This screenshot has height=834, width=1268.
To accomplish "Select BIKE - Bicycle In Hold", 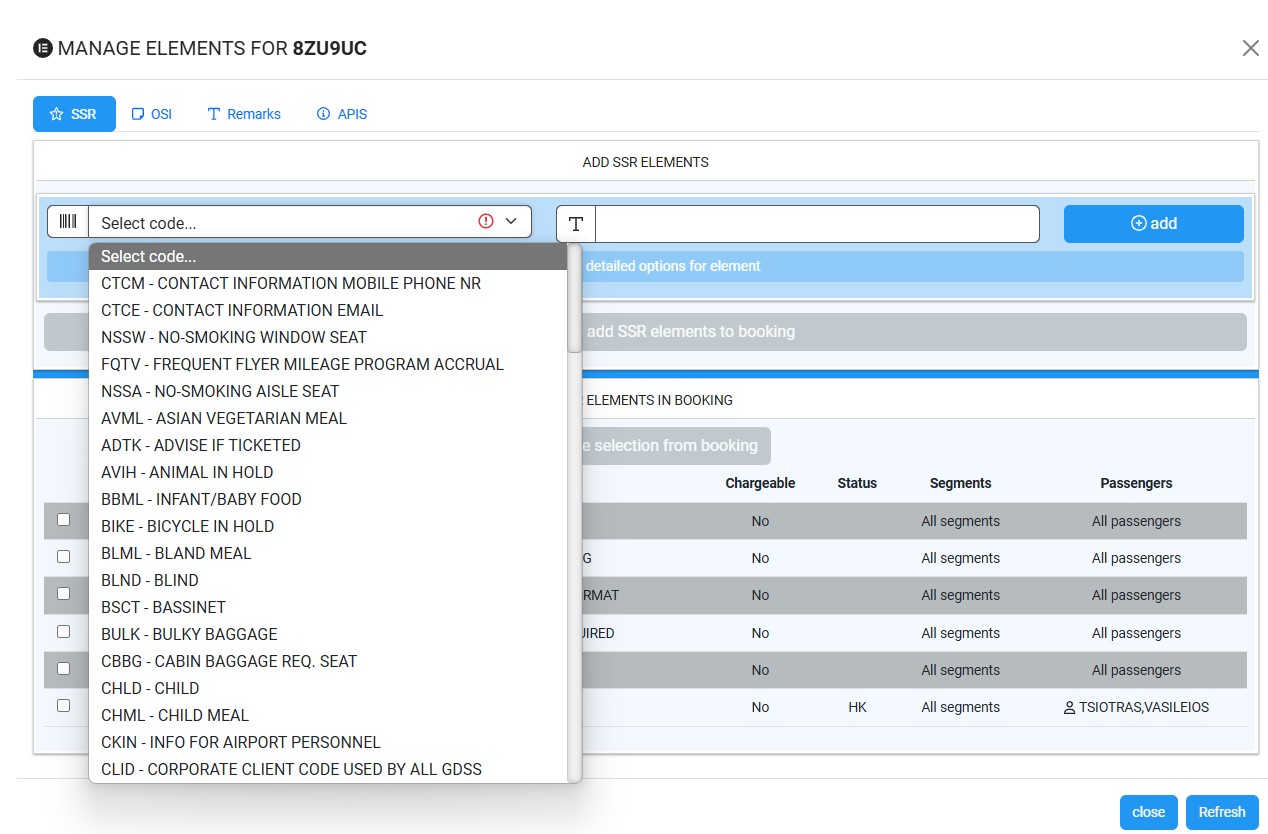I will point(328,527).
